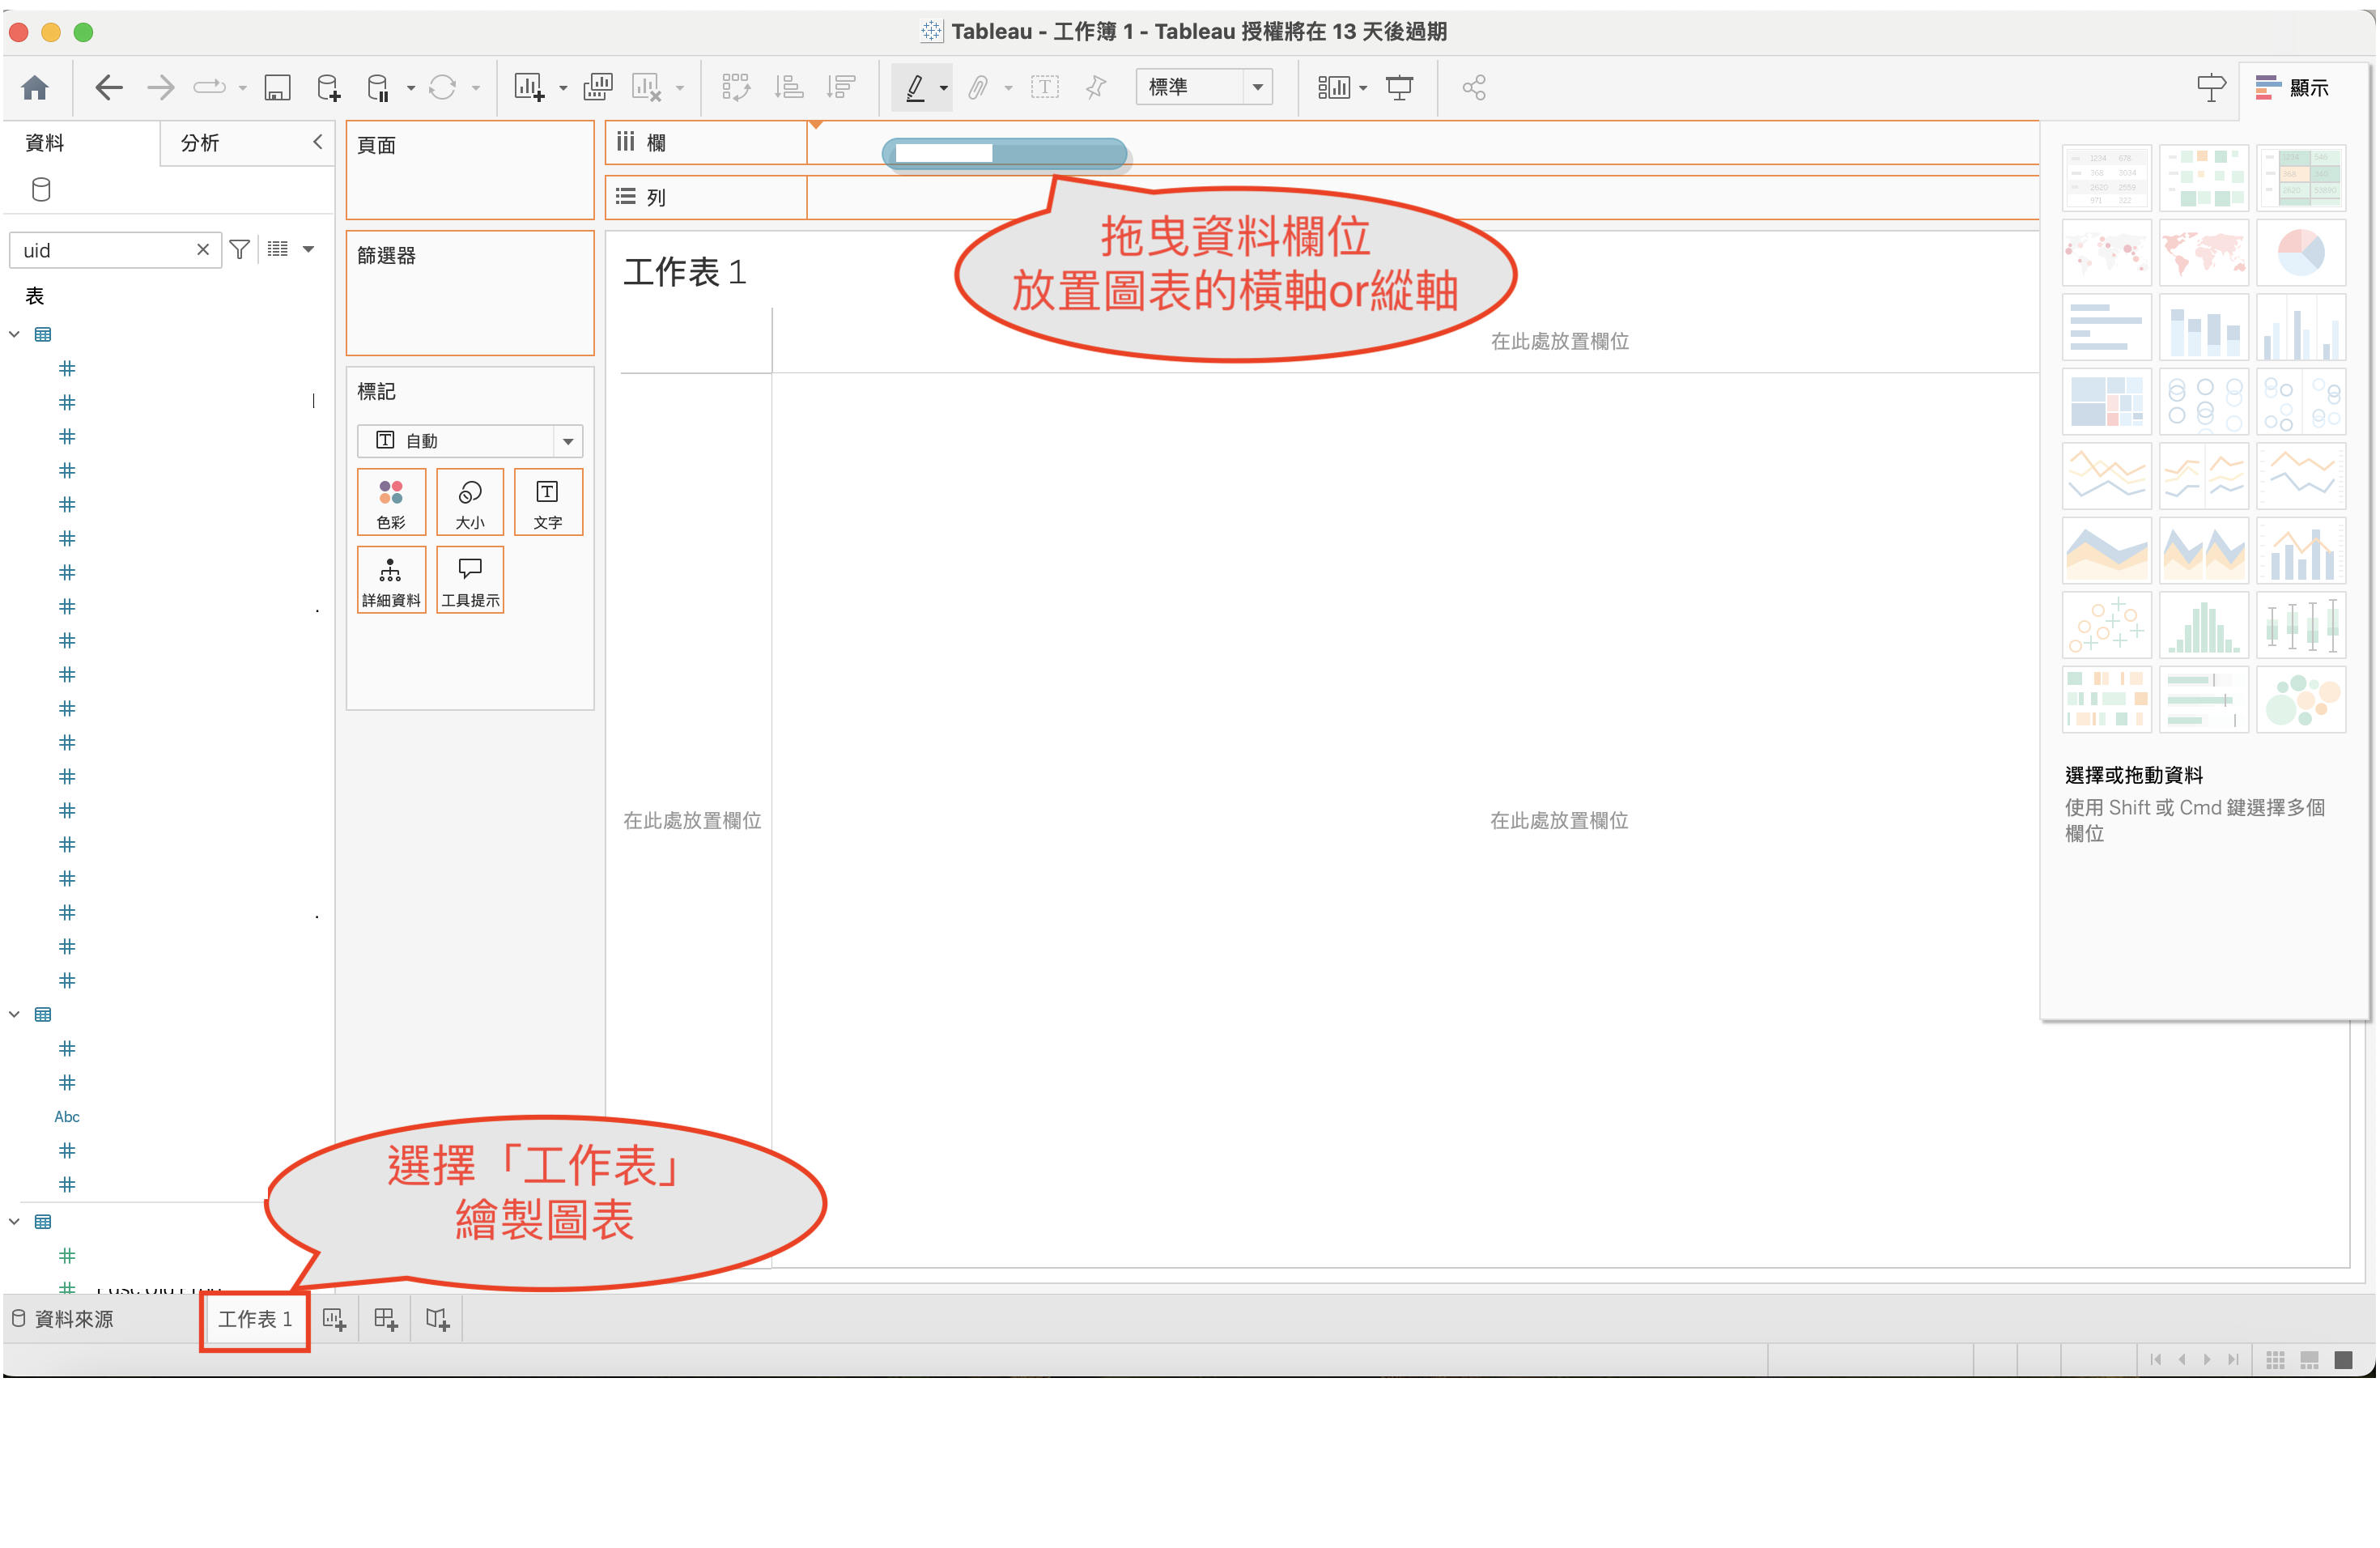The height and width of the screenshot is (1548, 2380).
Task: Sort descending toolbar icon
Action: point(841,88)
